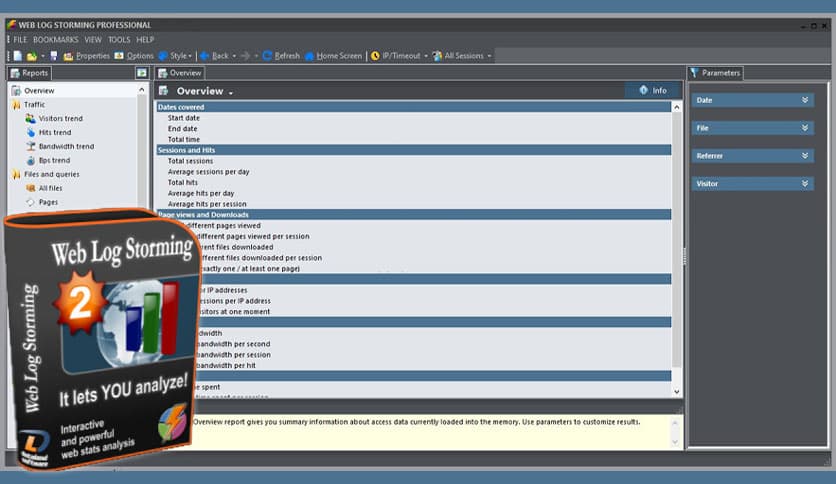This screenshot has width=836, height=484.
Task: Select Overview in the reports tree
Action: [x=39, y=91]
